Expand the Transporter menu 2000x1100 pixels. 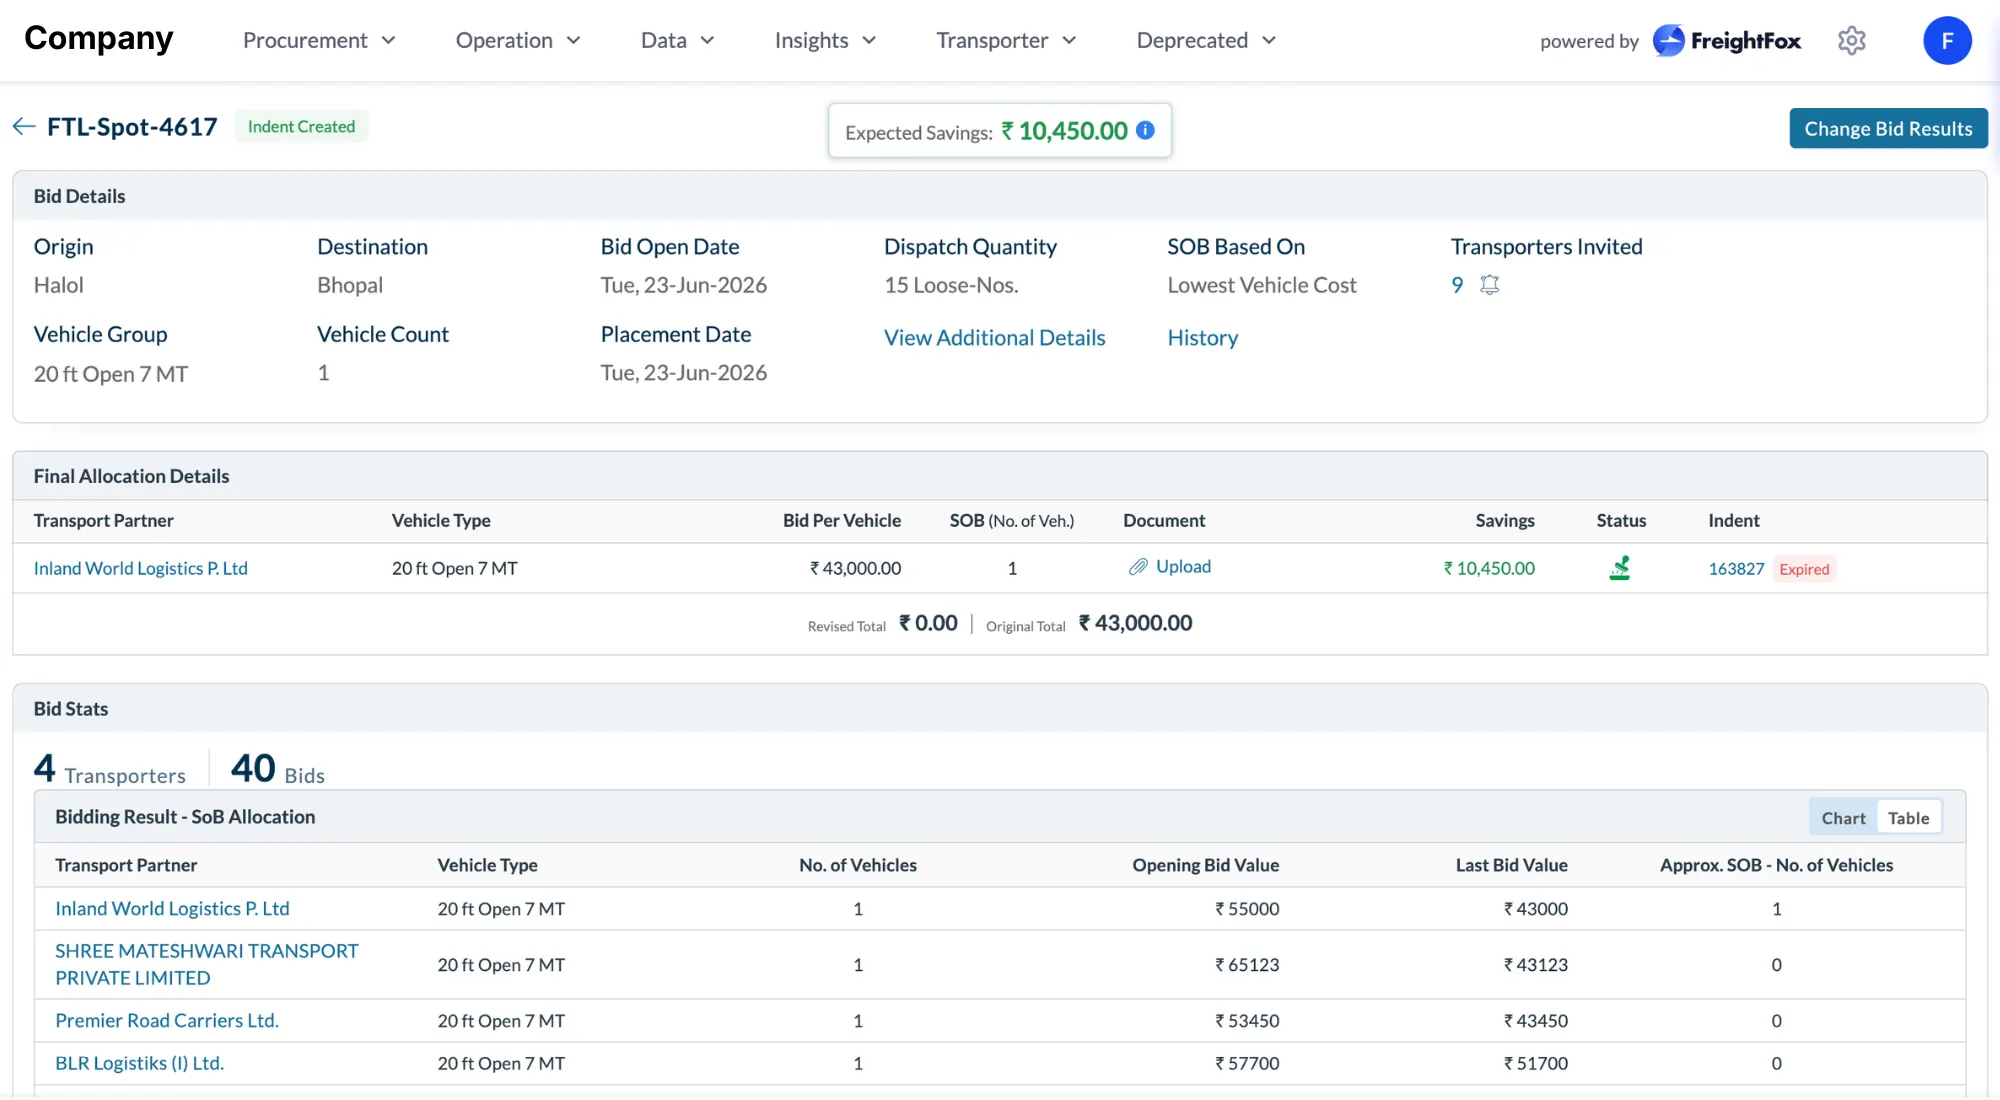pos(1006,40)
